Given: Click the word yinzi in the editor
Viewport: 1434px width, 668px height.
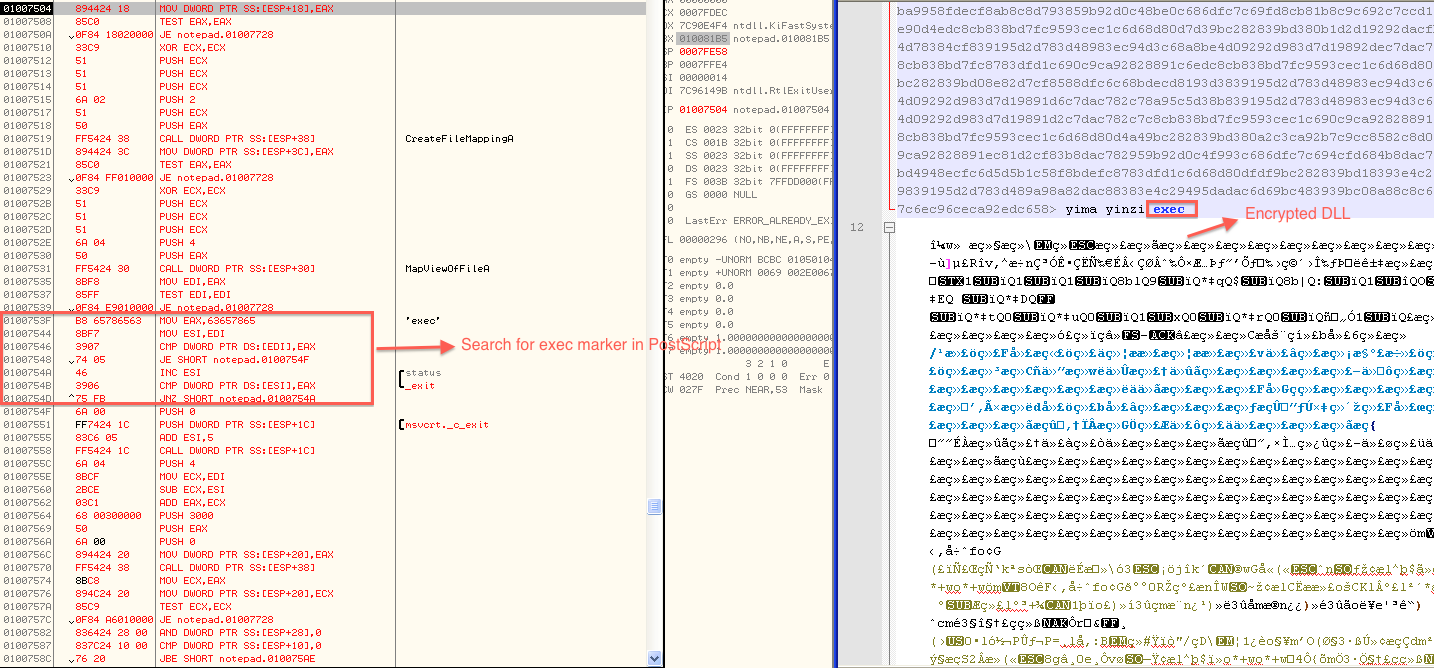Looking at the screenshot, I should (1125, 209).
